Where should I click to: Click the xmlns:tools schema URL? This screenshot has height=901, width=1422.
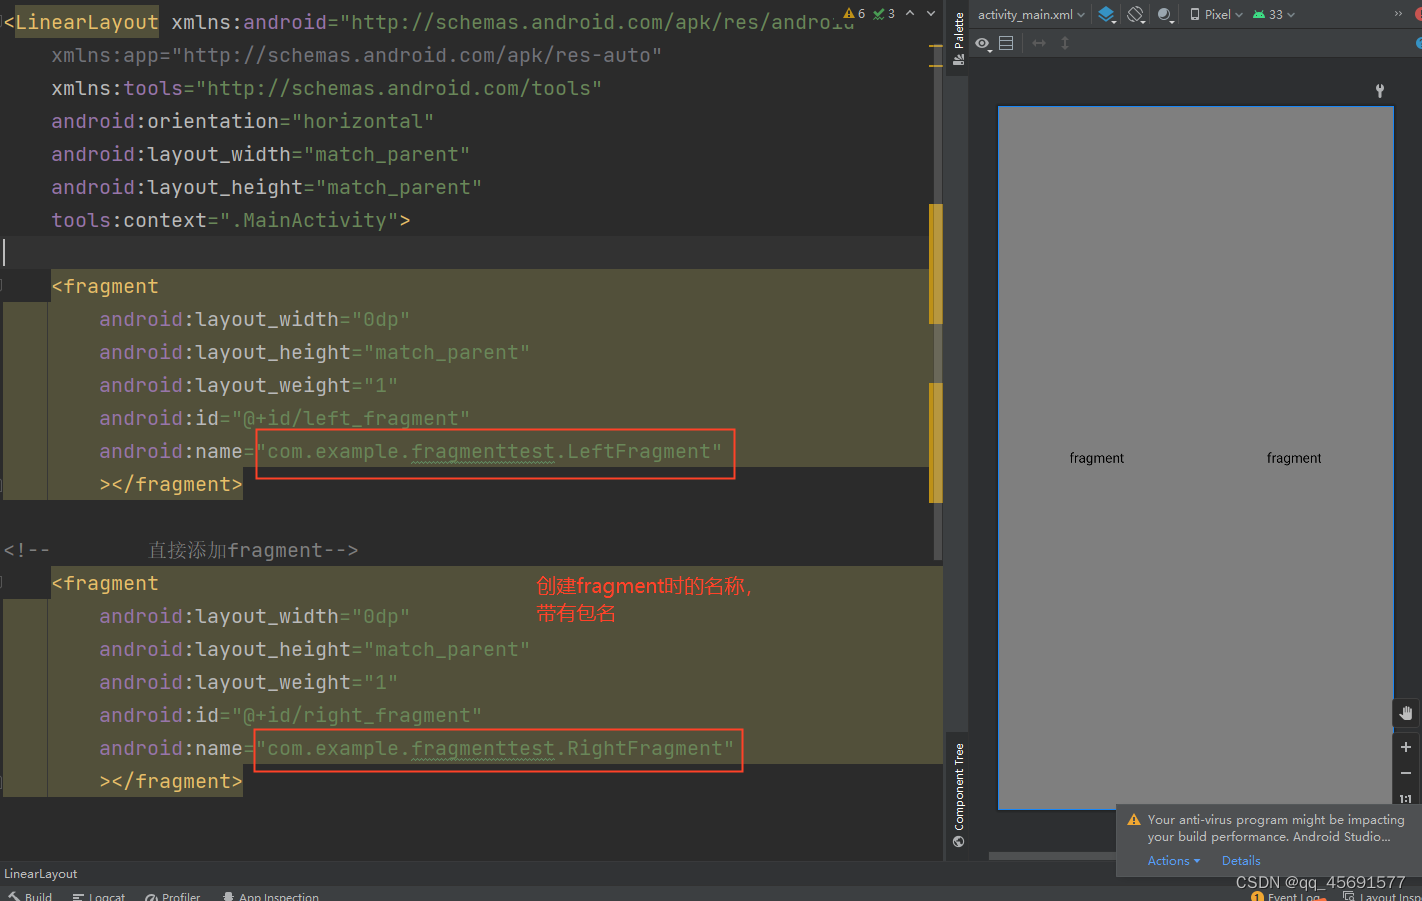[x=399, y=89]
